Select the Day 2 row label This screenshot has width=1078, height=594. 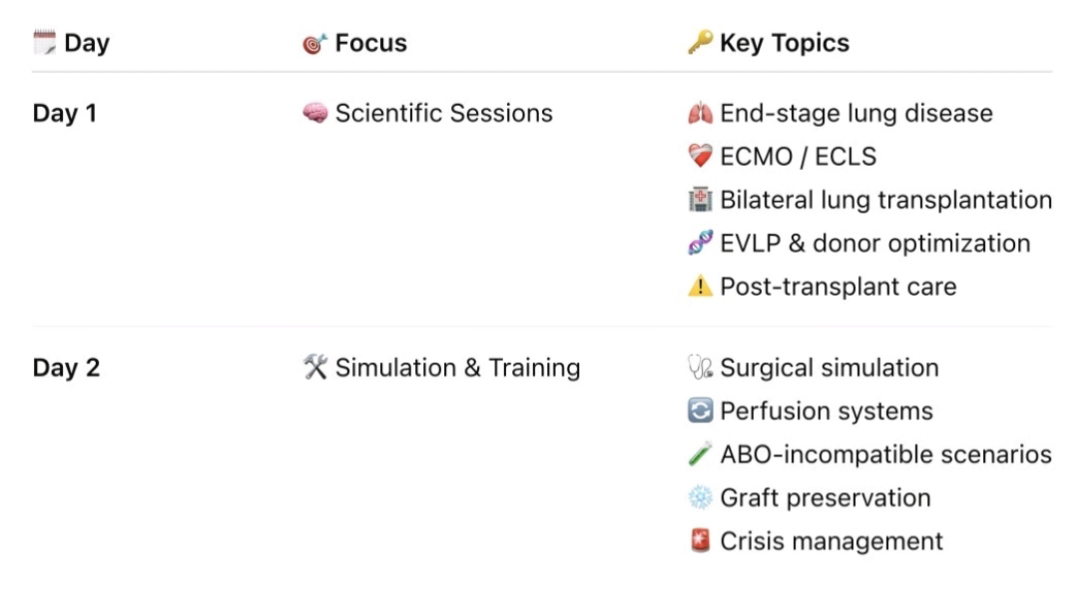[x=66, y=368]
